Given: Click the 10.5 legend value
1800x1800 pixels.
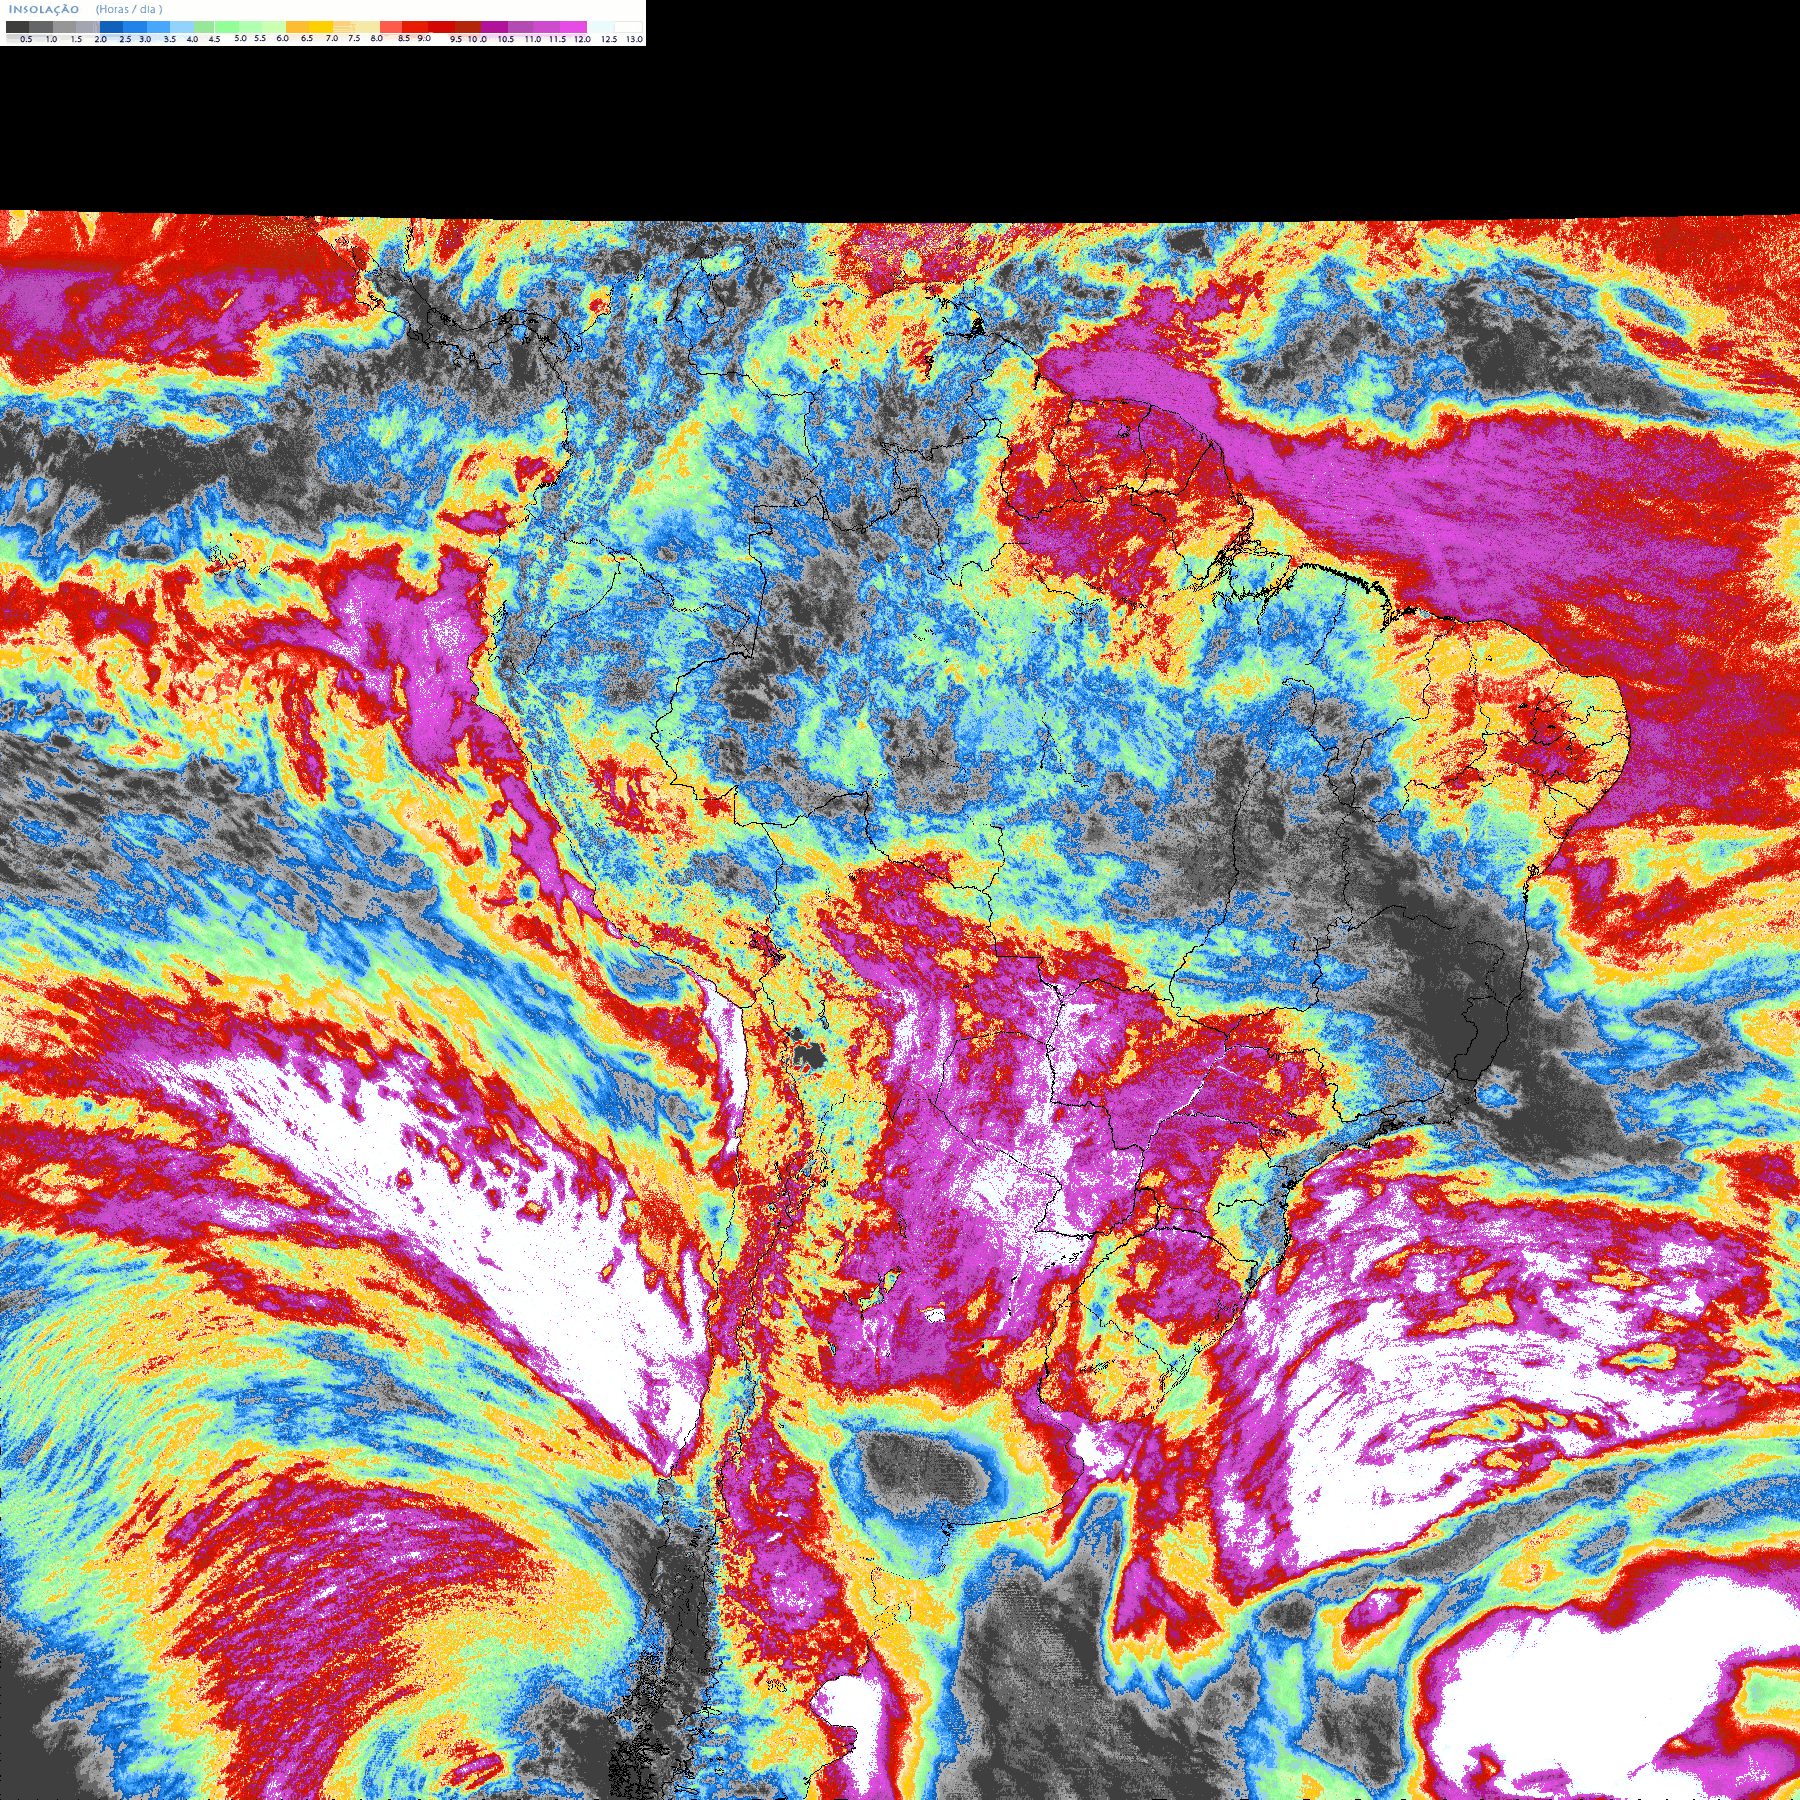Looking at the screenshot, I should tap(506, 39).
